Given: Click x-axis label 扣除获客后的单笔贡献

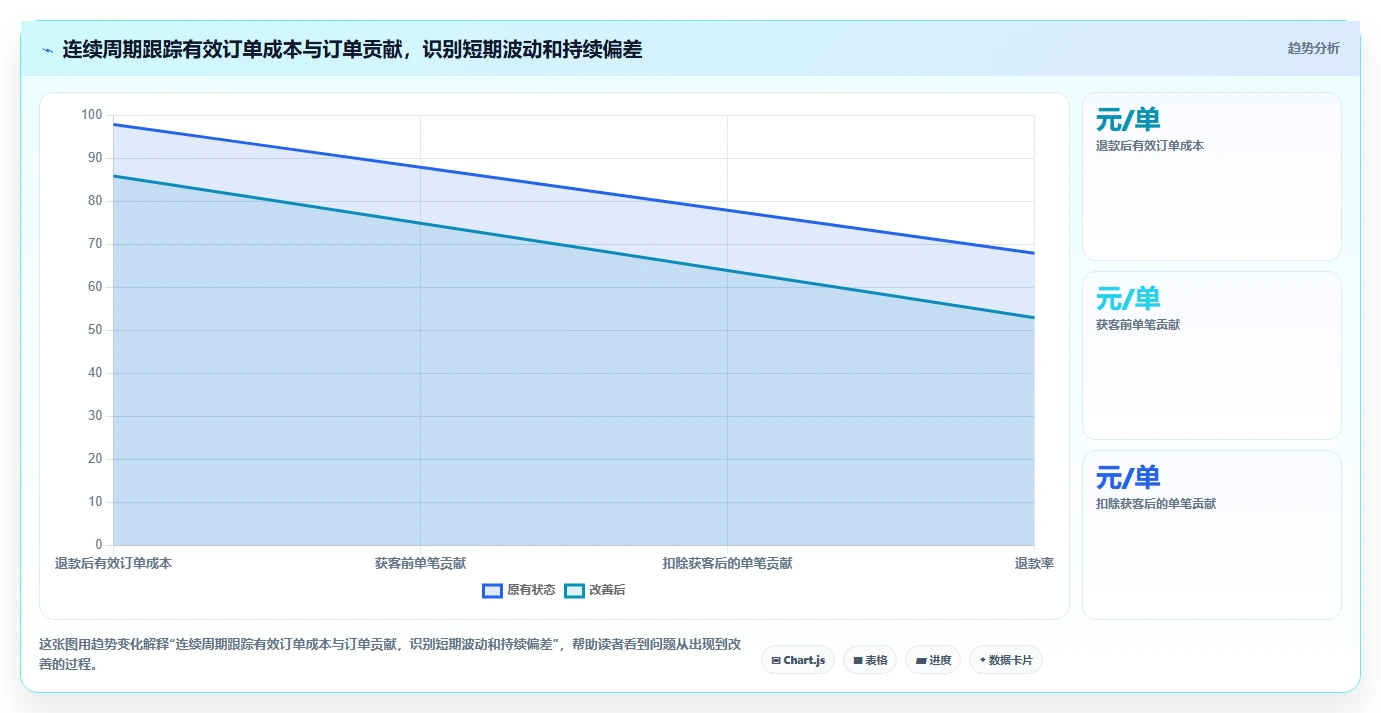Looking at the screenshot, I should pyautogui.click(x=727, y=563).
